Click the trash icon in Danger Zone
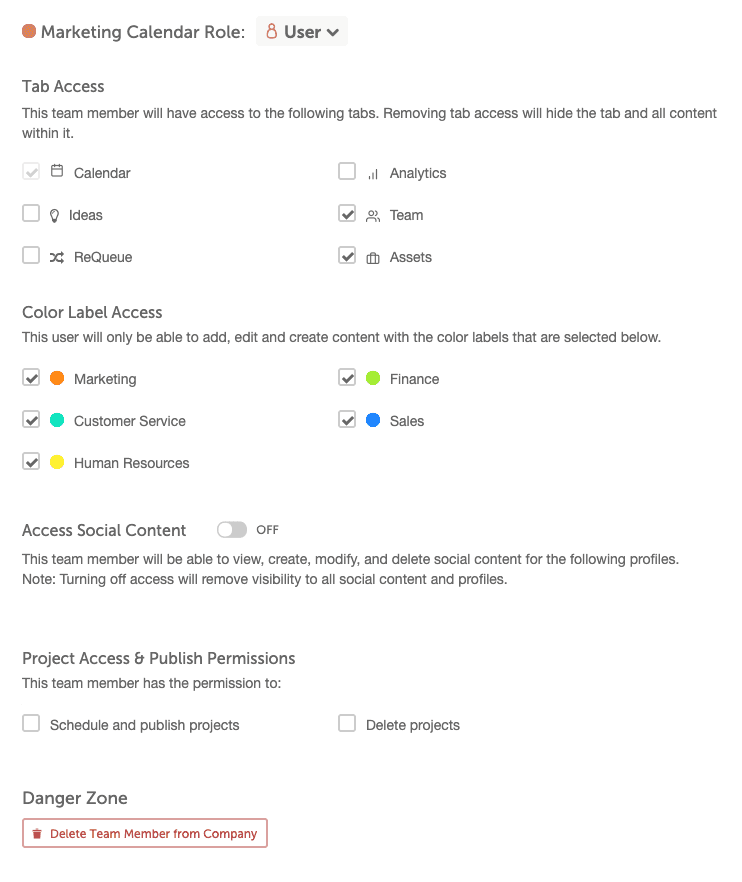Screen dimensions: 742x882 pos(37,834)
